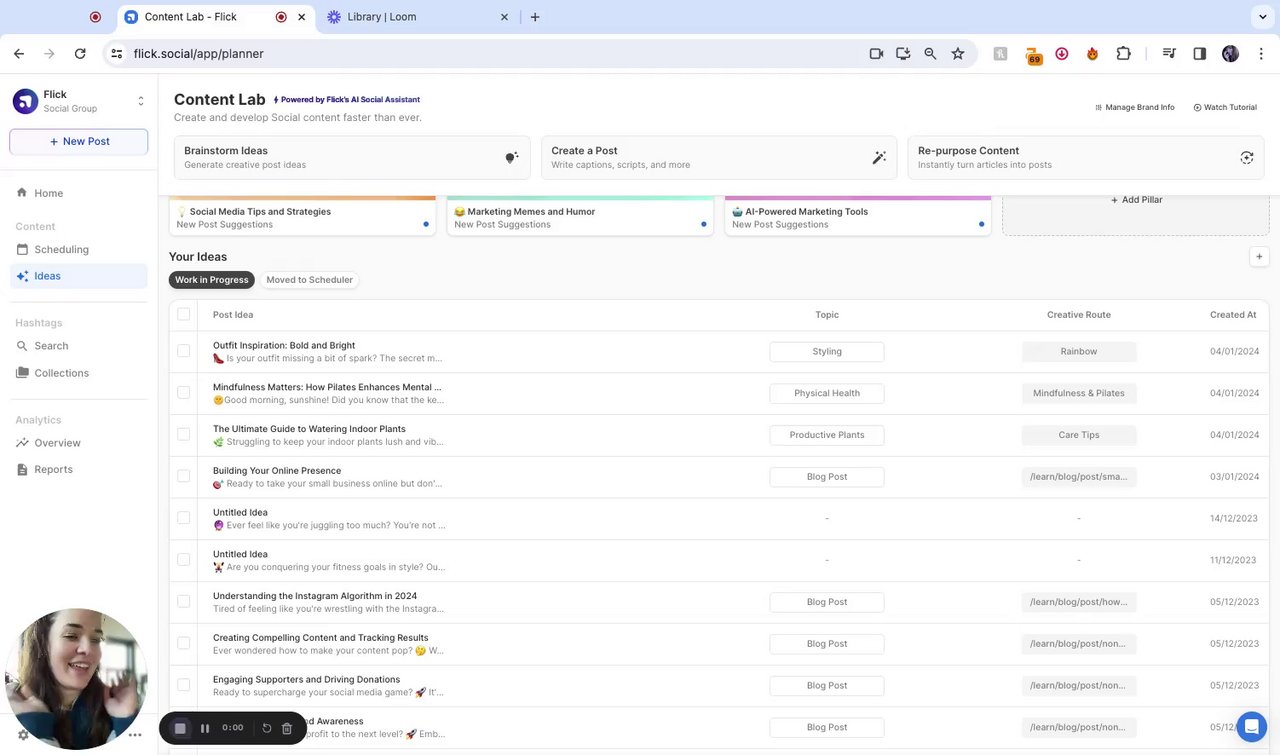The width and height of the screenshot is (1280, 755).
Task: Click the Brainstorm Ideas lightbulb icon
Action: [x=512, y=158]
